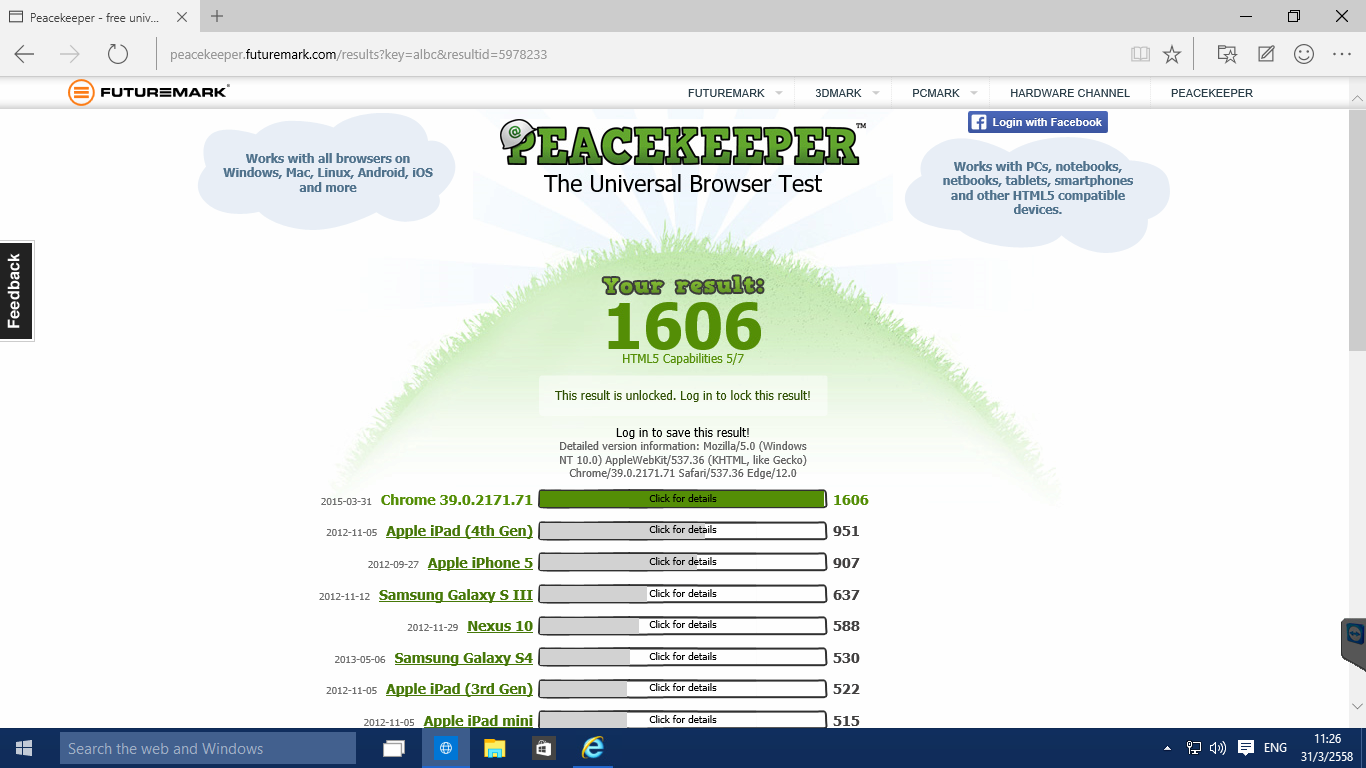
Task: Open Edge More actions menu
Action: click(1342, 54)
